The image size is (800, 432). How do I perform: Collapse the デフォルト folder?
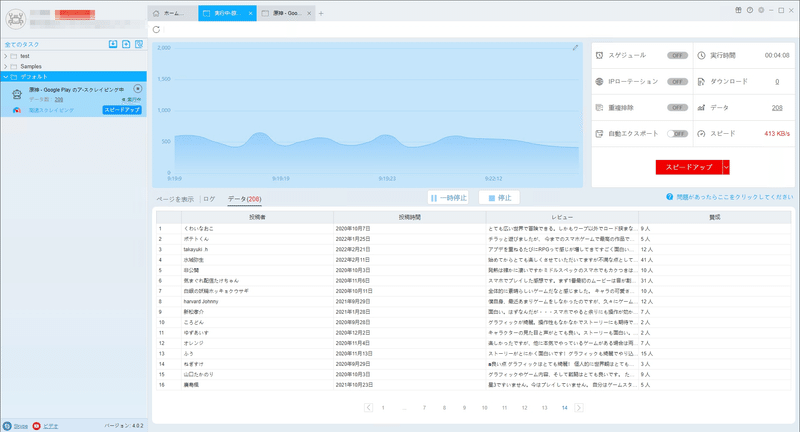click(6, 77)
